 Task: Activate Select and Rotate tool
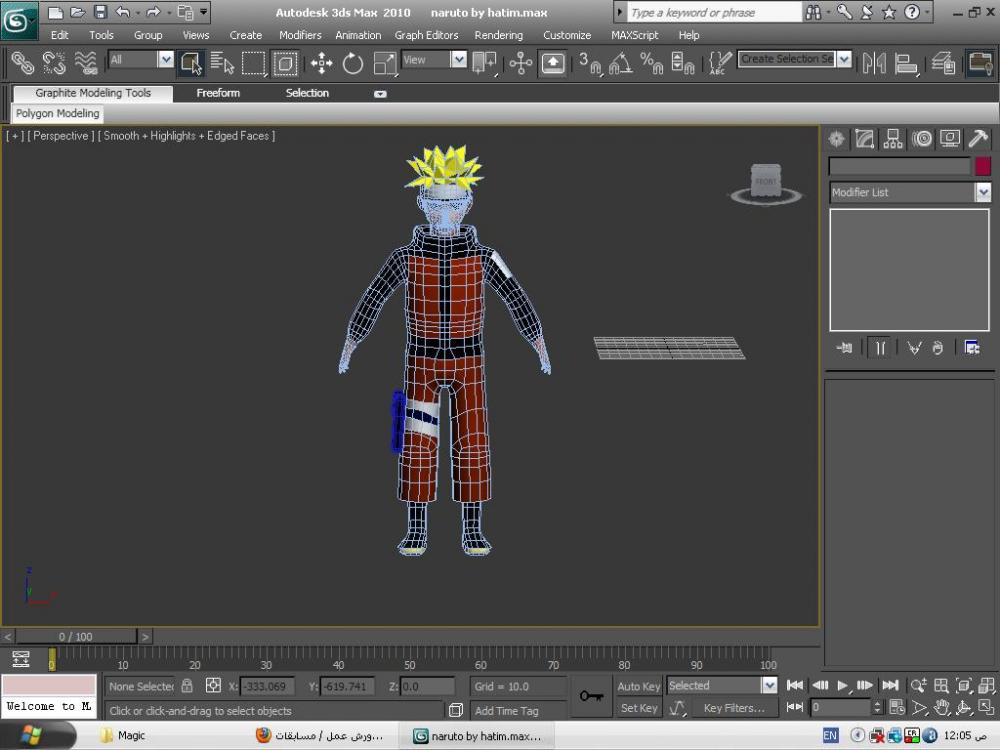[352, 62]
